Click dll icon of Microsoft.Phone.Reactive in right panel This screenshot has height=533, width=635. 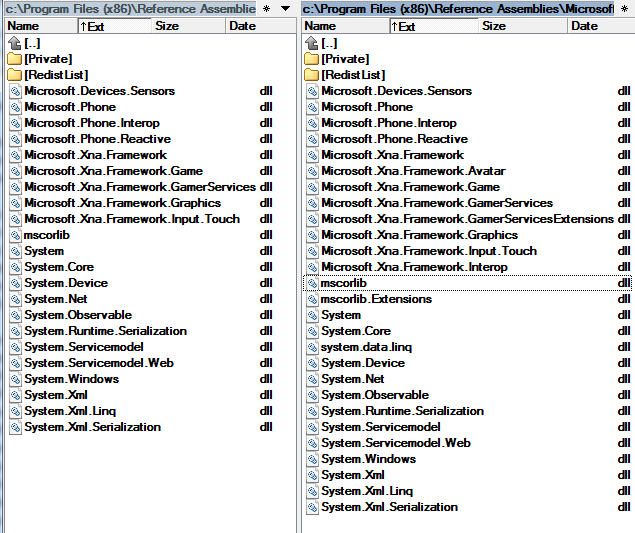[x=312, y=139]
